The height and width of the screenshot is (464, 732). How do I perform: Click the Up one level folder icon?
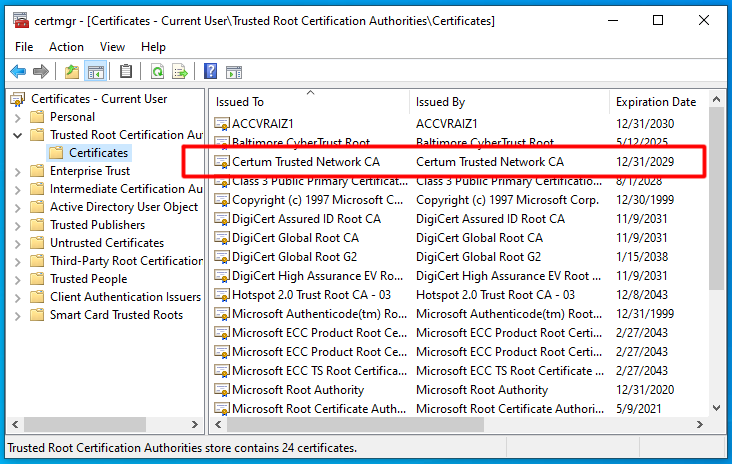(71, 71)
